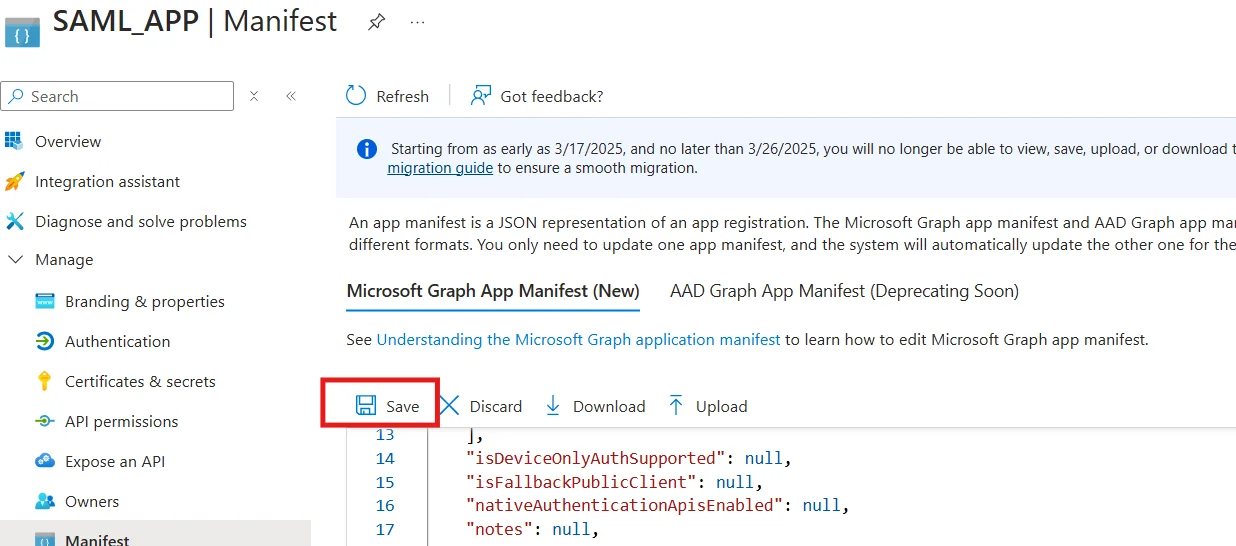
Task: Open the ellipsis more options menu
Action: point(418,22)
